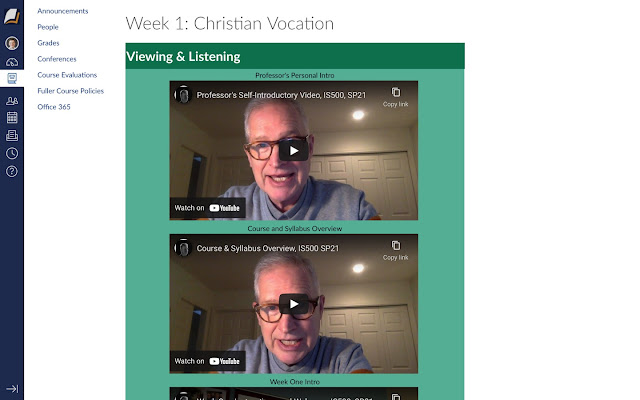Screen dimensions: 640x400
Task: Open the Announcements course link
Action: (x=62, y=11)
